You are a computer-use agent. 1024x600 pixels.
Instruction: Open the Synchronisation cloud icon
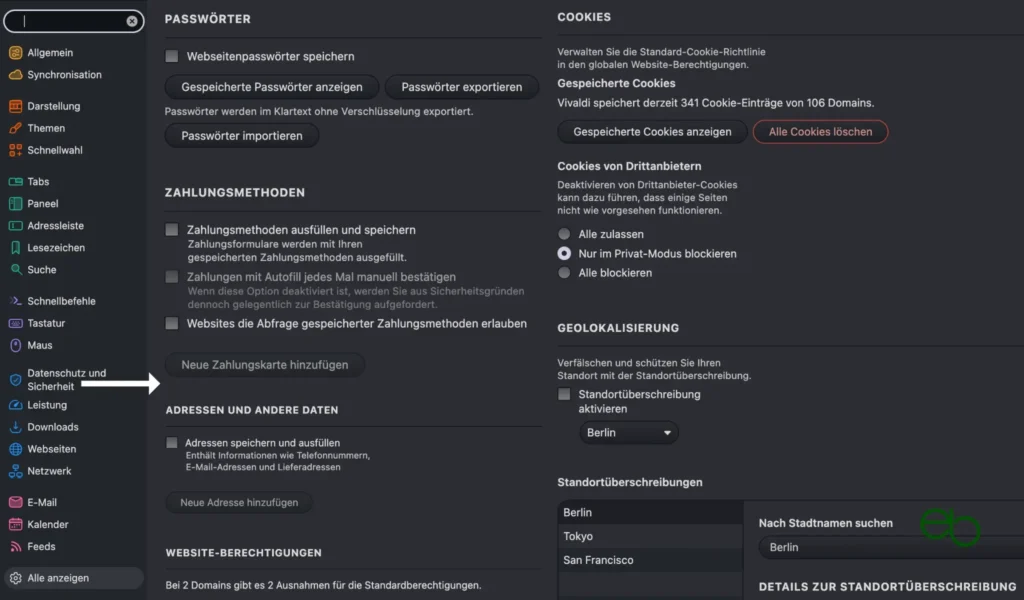click(x=15, y=74)
